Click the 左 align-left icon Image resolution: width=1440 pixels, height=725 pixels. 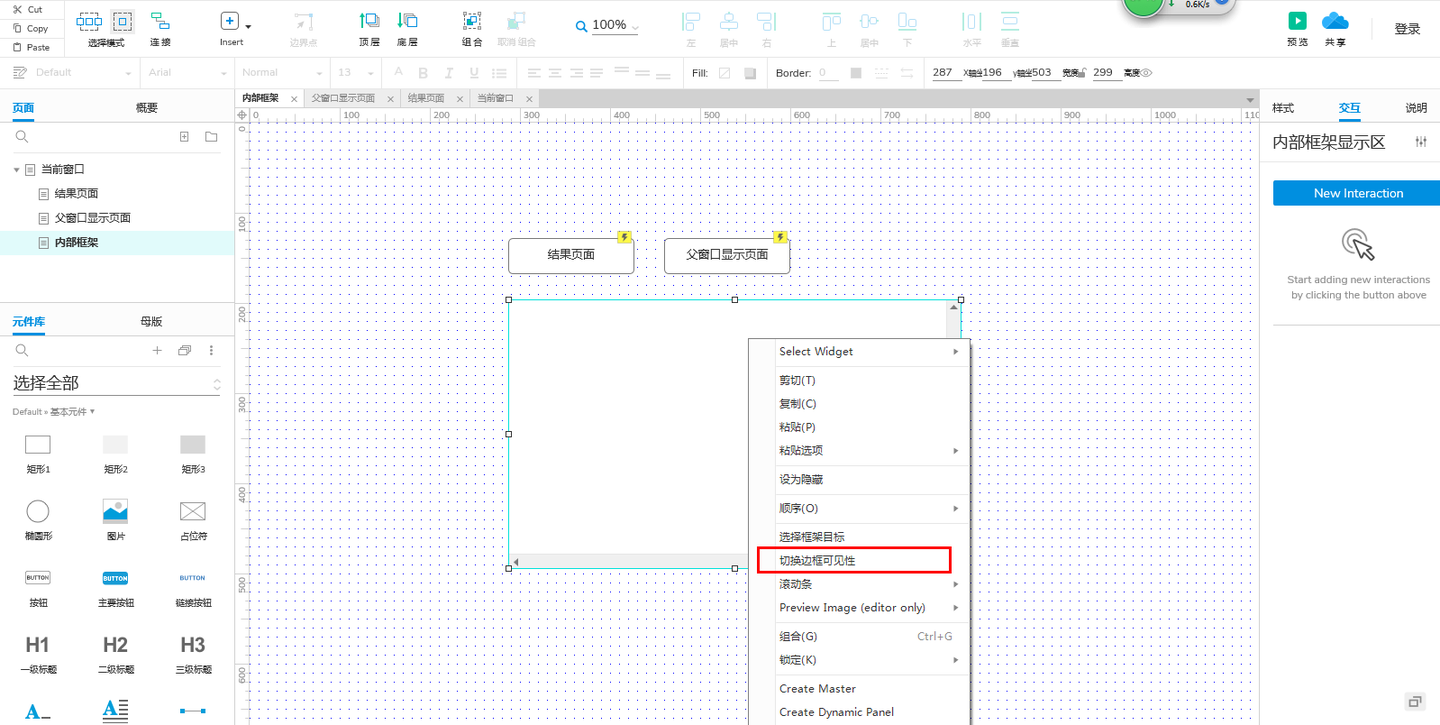691,21
